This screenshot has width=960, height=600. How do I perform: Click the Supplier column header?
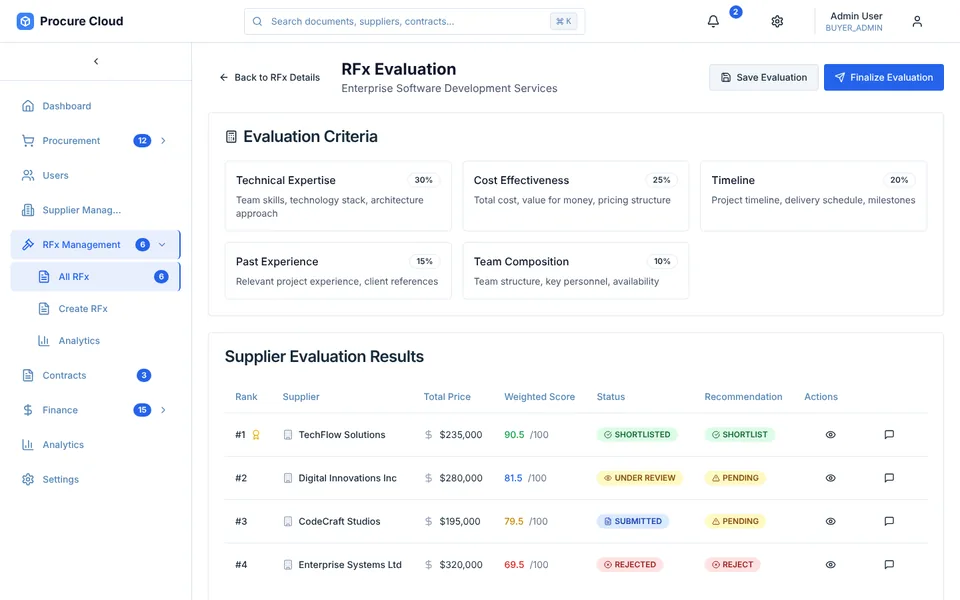pyautogui.click(x=301, y=397)
